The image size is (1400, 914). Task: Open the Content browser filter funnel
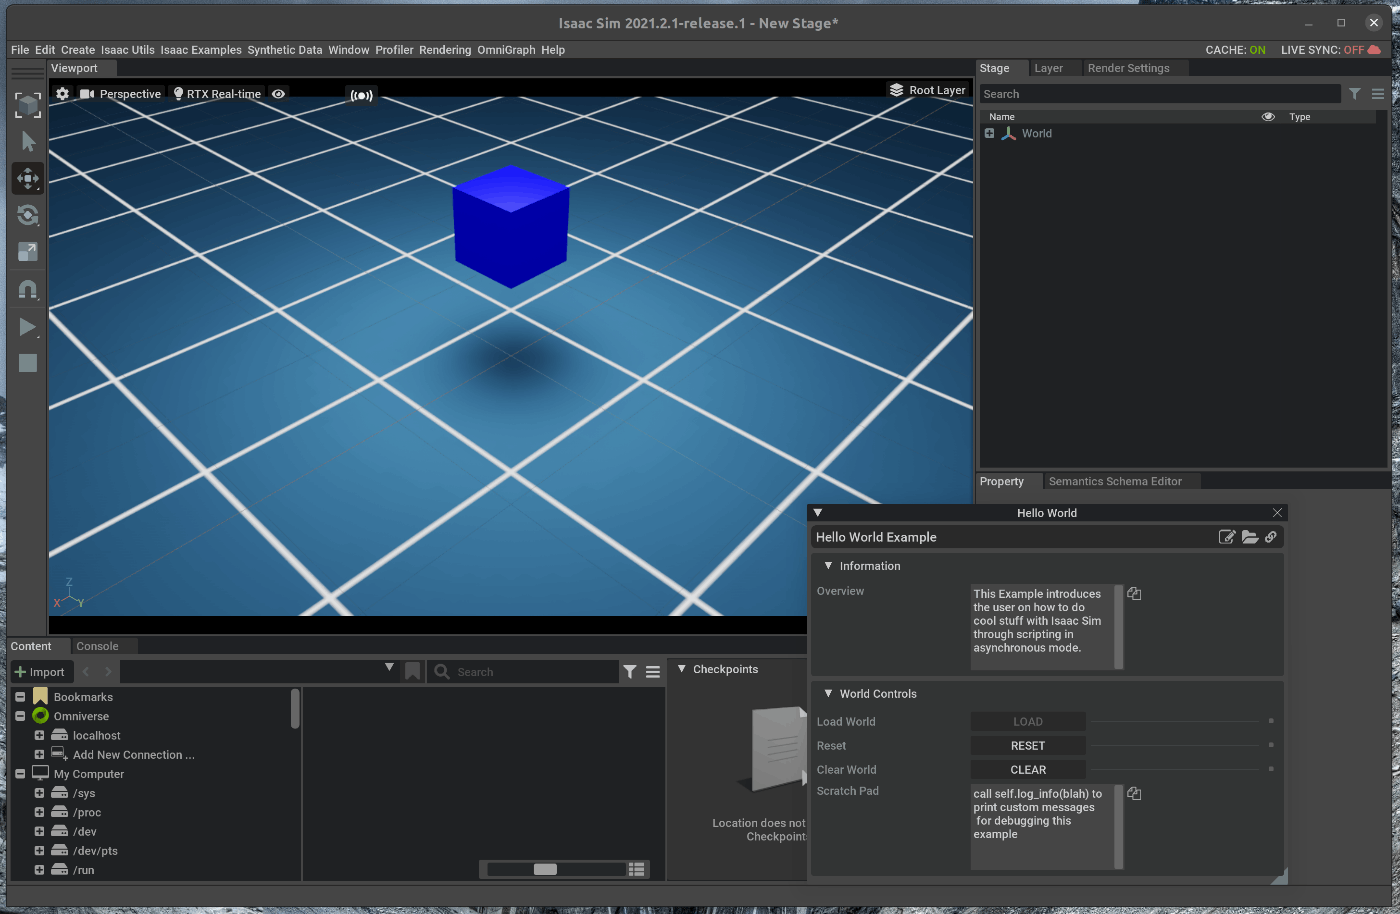(630, 672)
